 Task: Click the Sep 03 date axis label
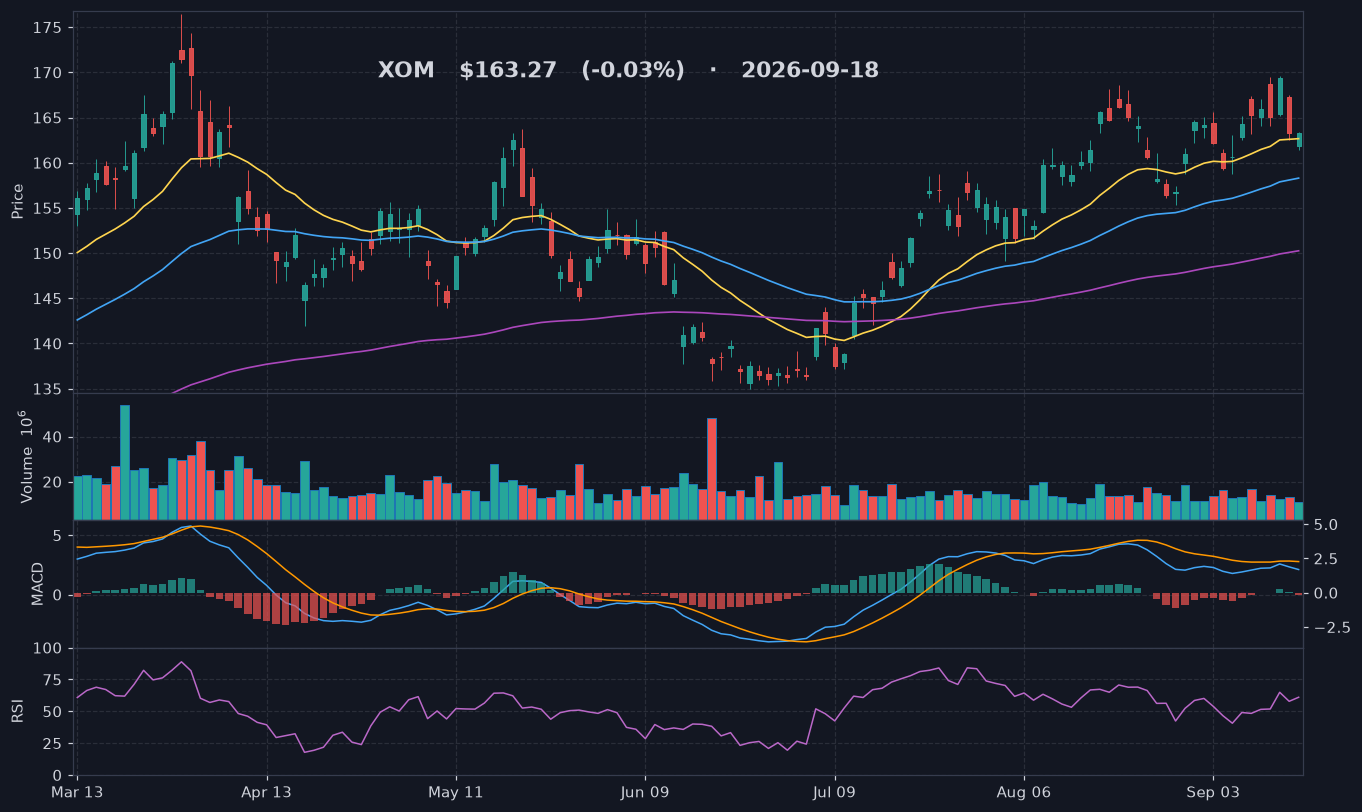[x=1213, y=791]
